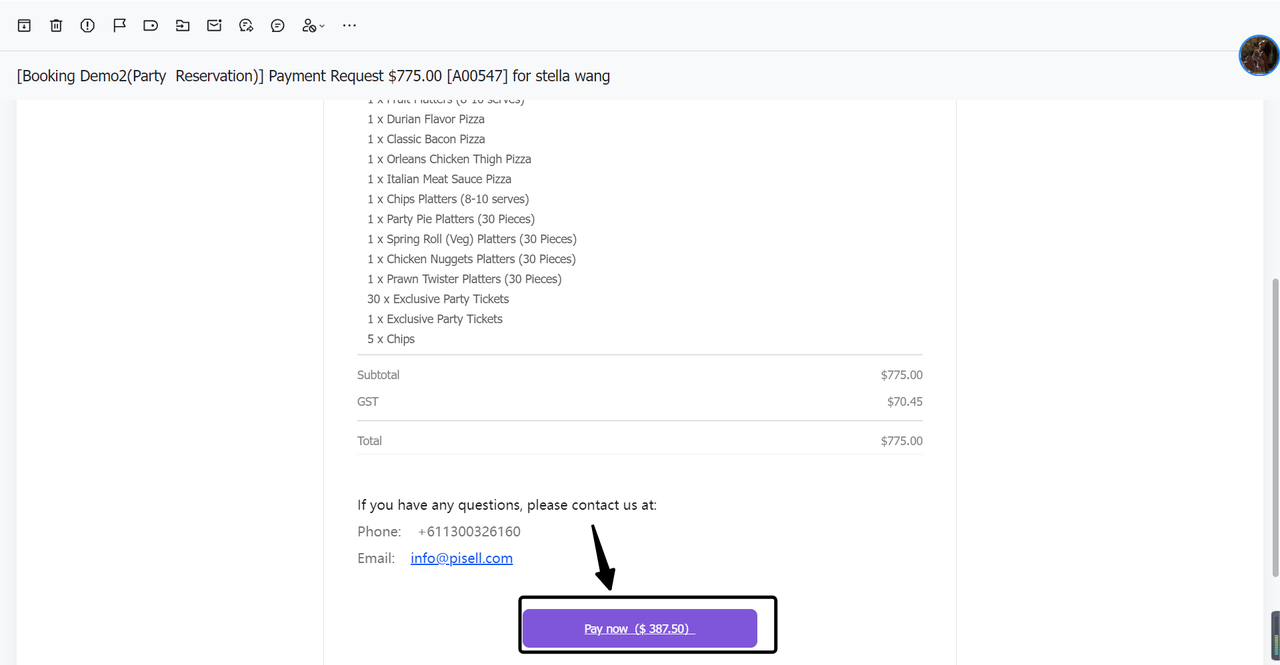Click the speech bubble with arrow icon
1280x665 pixels.
pos(246,25)
